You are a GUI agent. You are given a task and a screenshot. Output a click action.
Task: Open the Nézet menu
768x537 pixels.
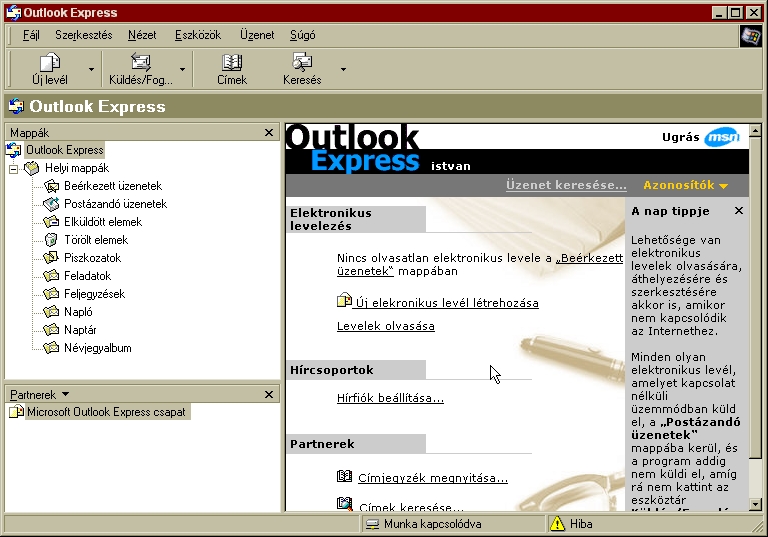tap(142, 35)
